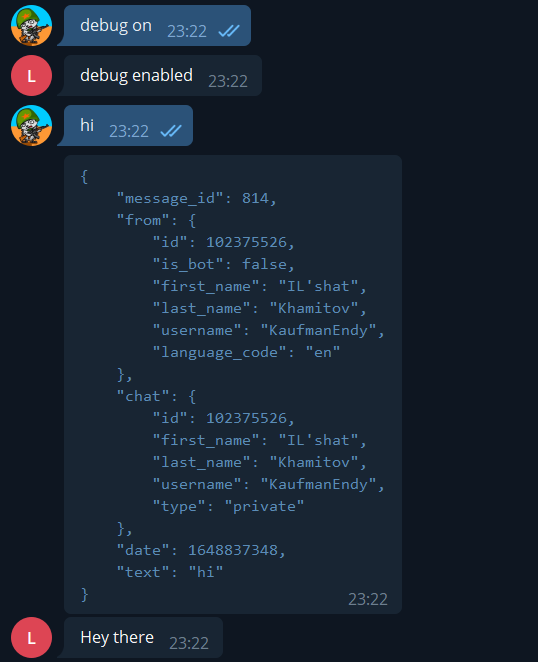Click the double-check read mark on "hi"
The width and height of the screenshot is (538, 662).
(x=171, y=131)
